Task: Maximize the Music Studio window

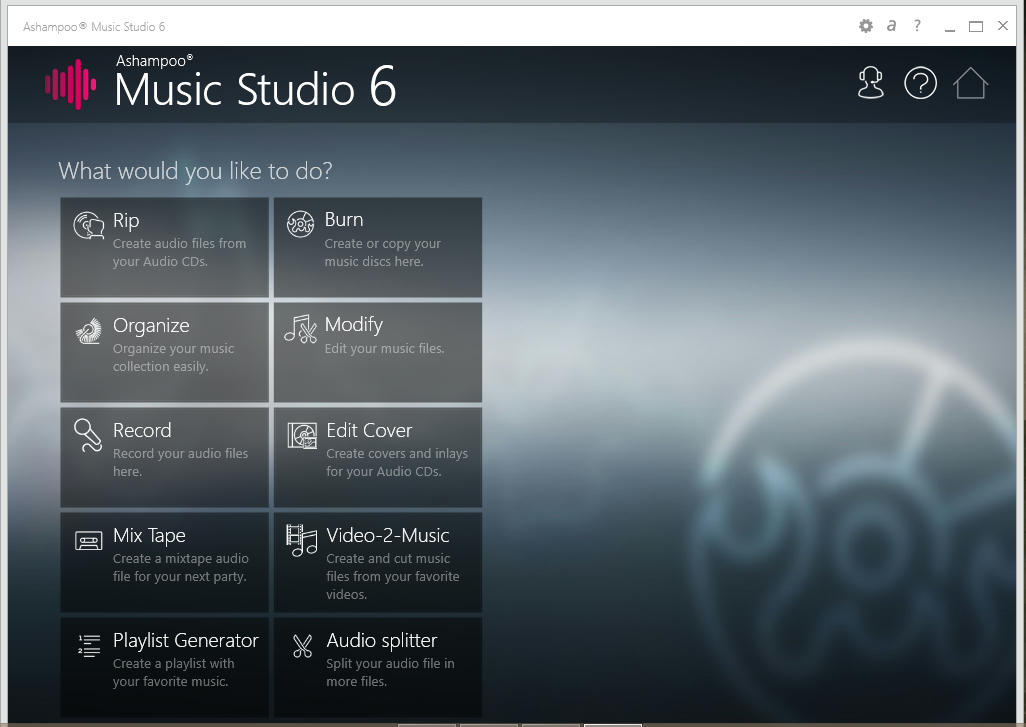Action: coord(976,26)
